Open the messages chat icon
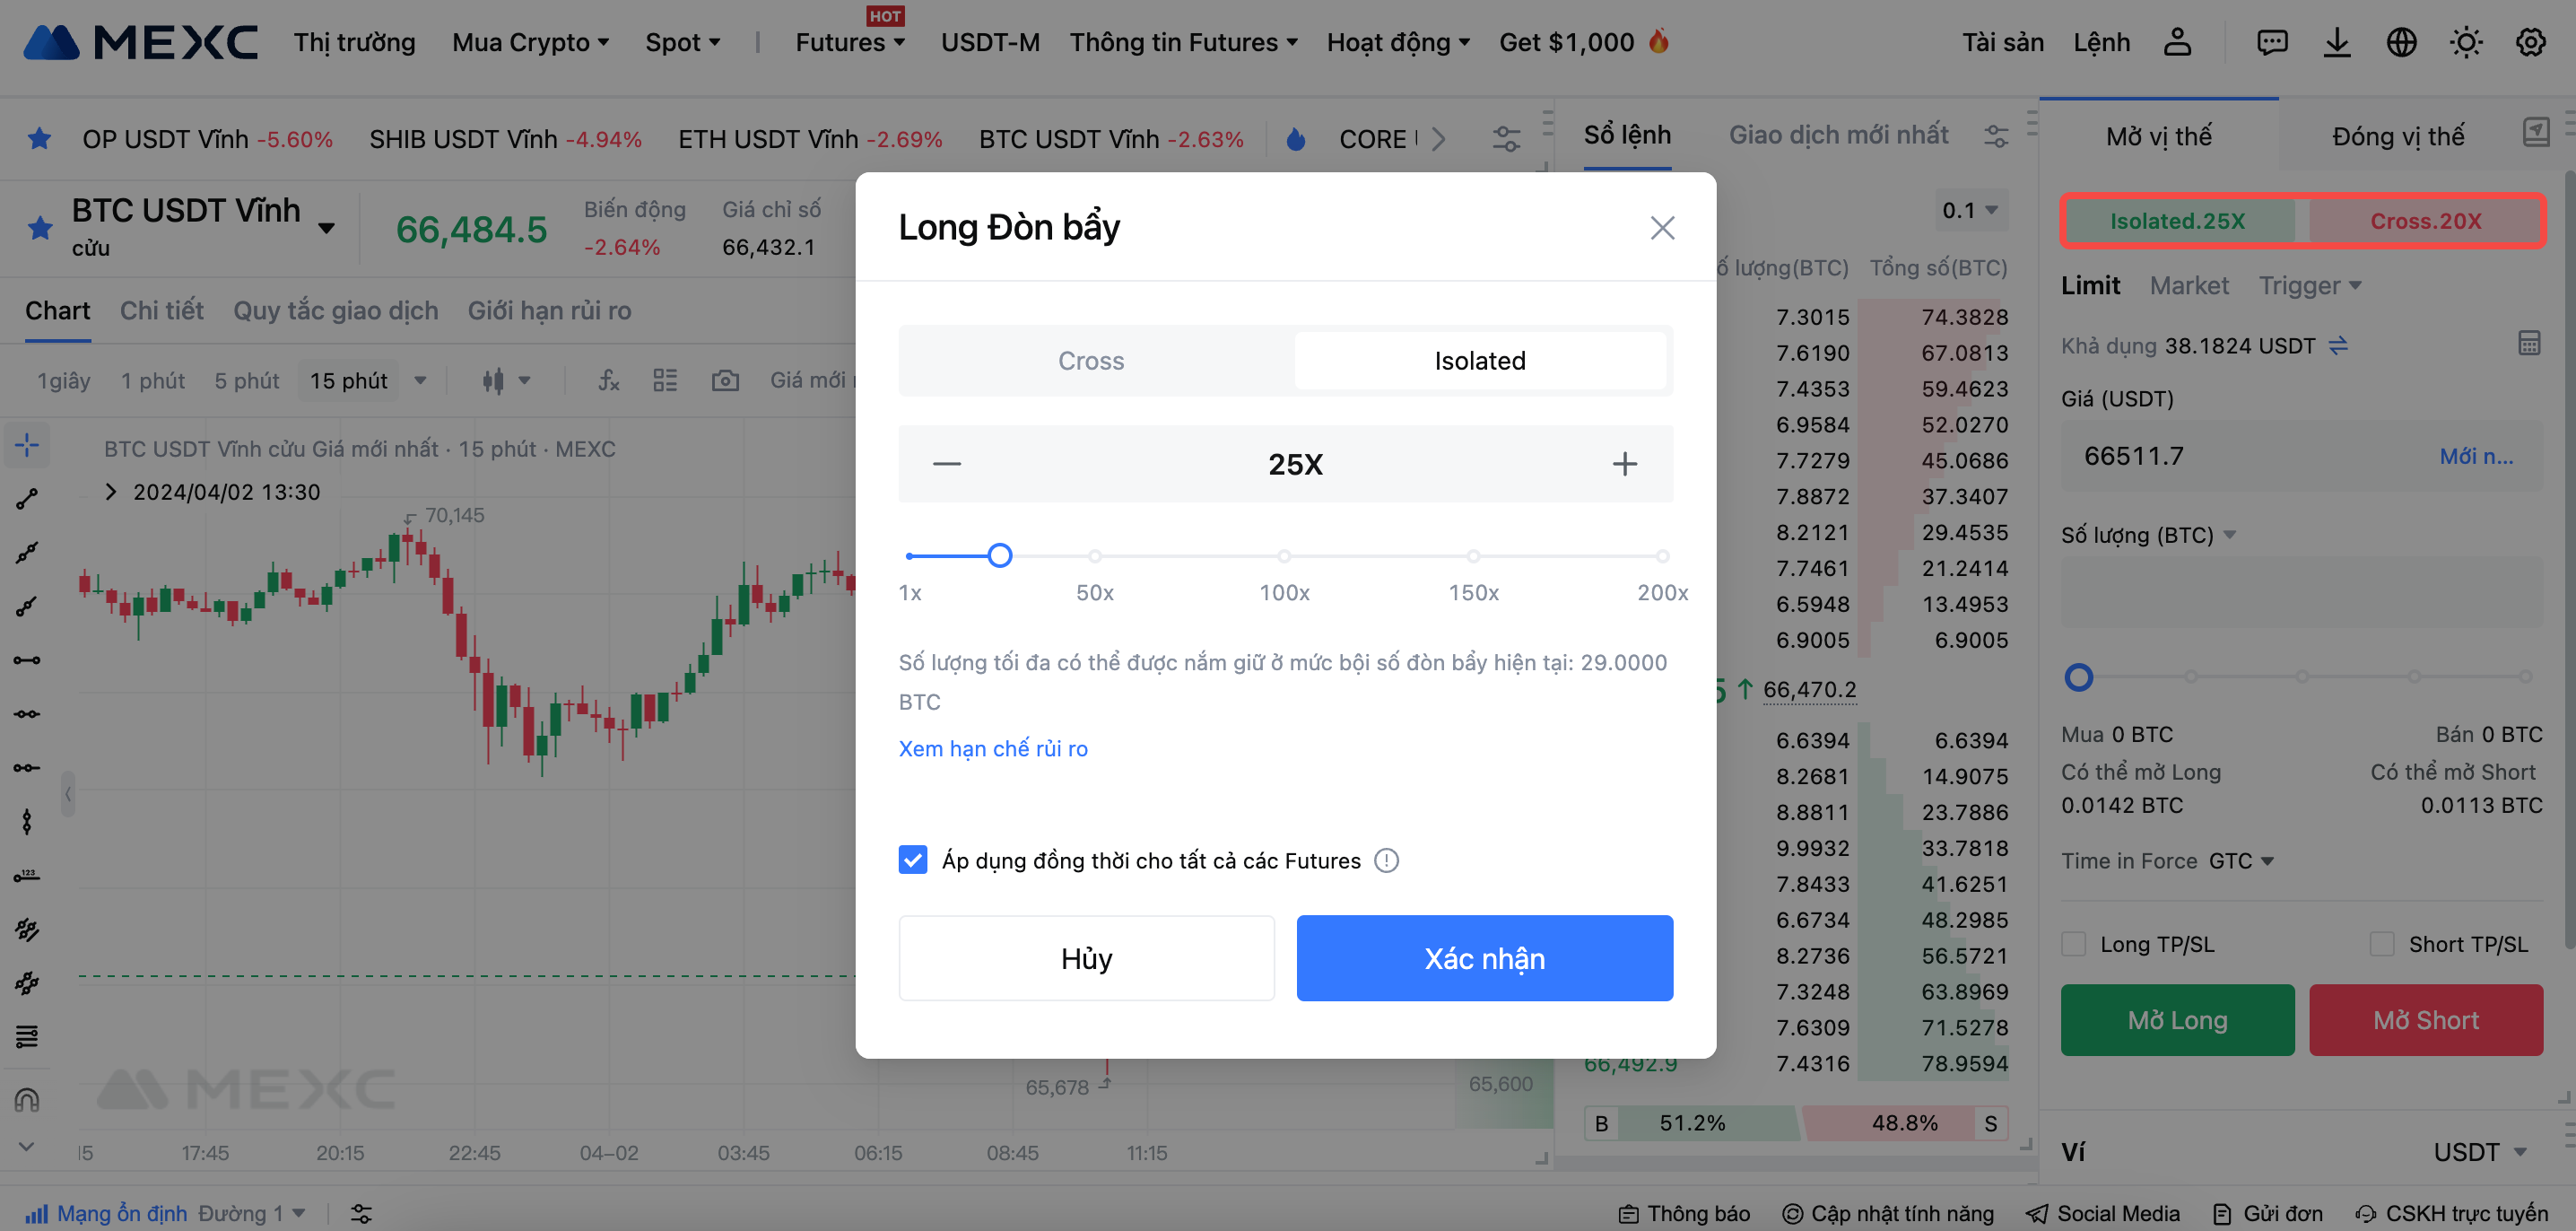The image size is (2576, 1231). click(x=2272, y=42)
